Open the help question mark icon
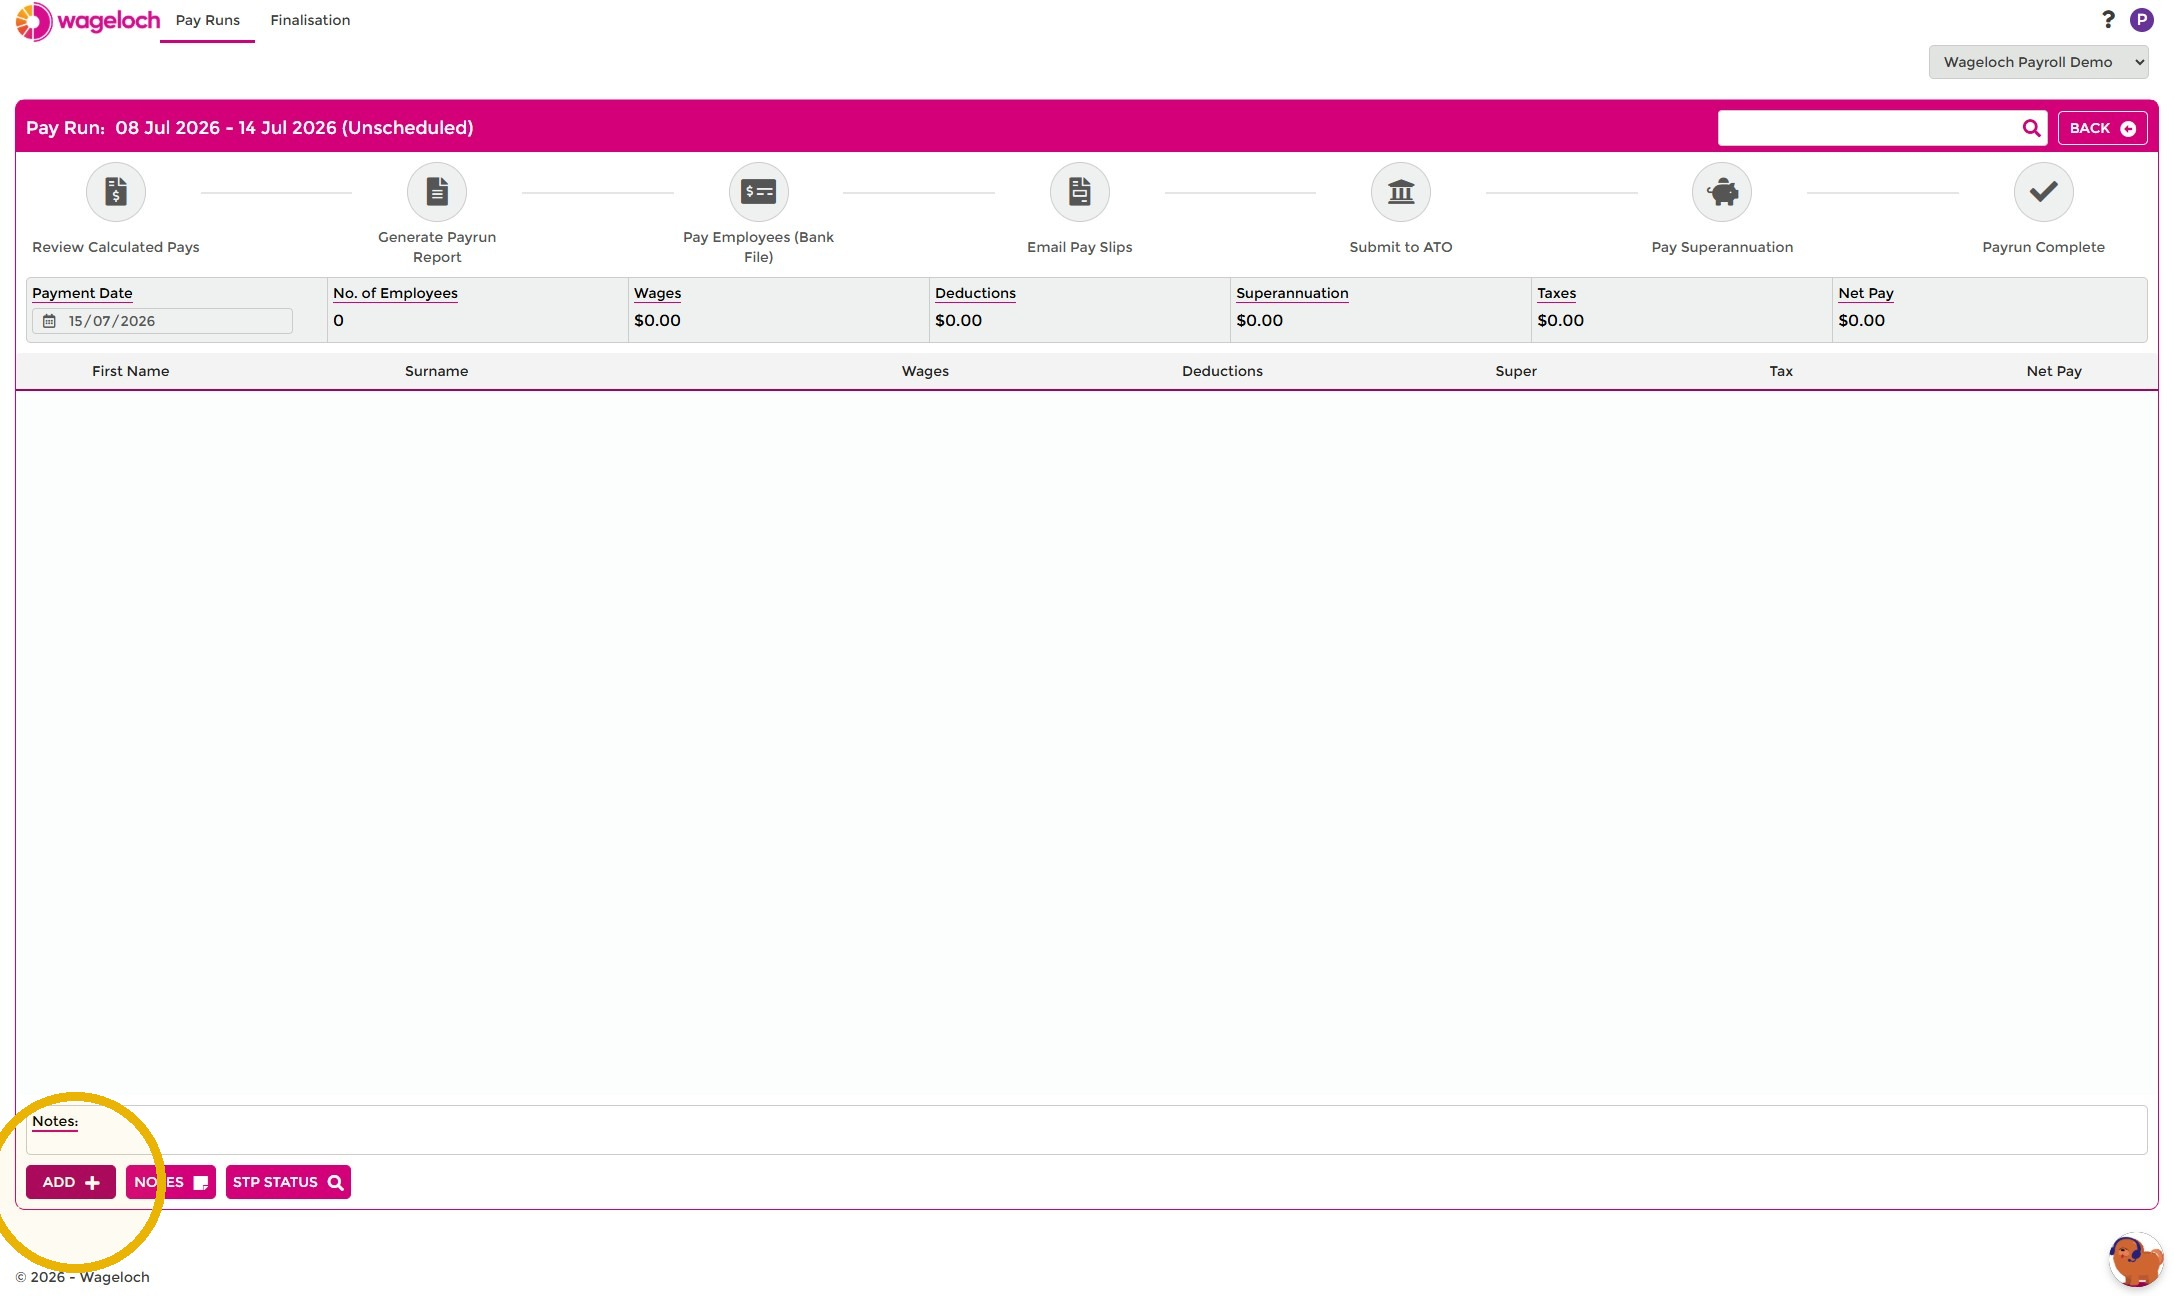 click(x=2108, y=19)
